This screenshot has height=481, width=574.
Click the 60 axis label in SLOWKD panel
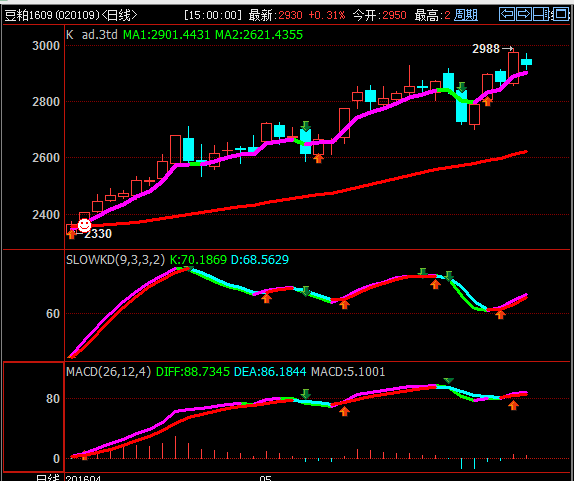tap(53, 314)
